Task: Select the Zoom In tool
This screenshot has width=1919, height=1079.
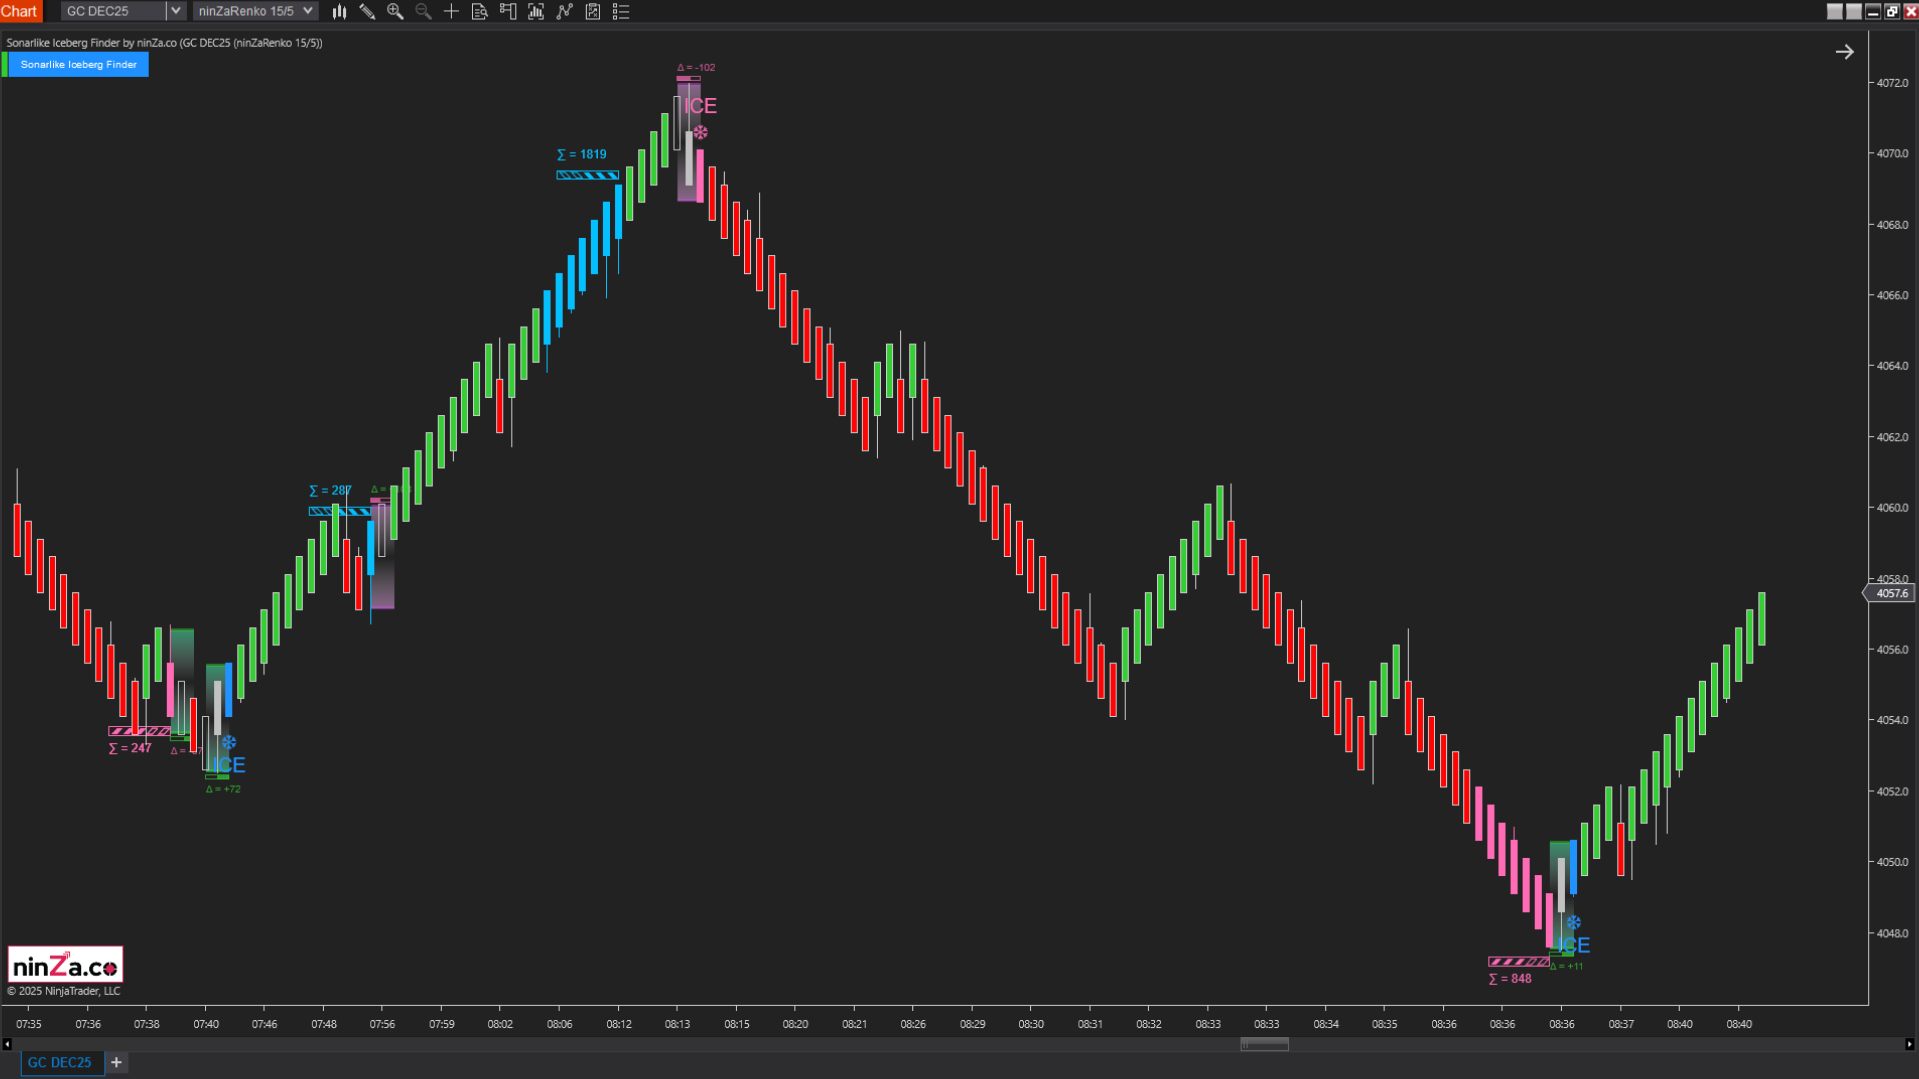Action: (395, 11)
